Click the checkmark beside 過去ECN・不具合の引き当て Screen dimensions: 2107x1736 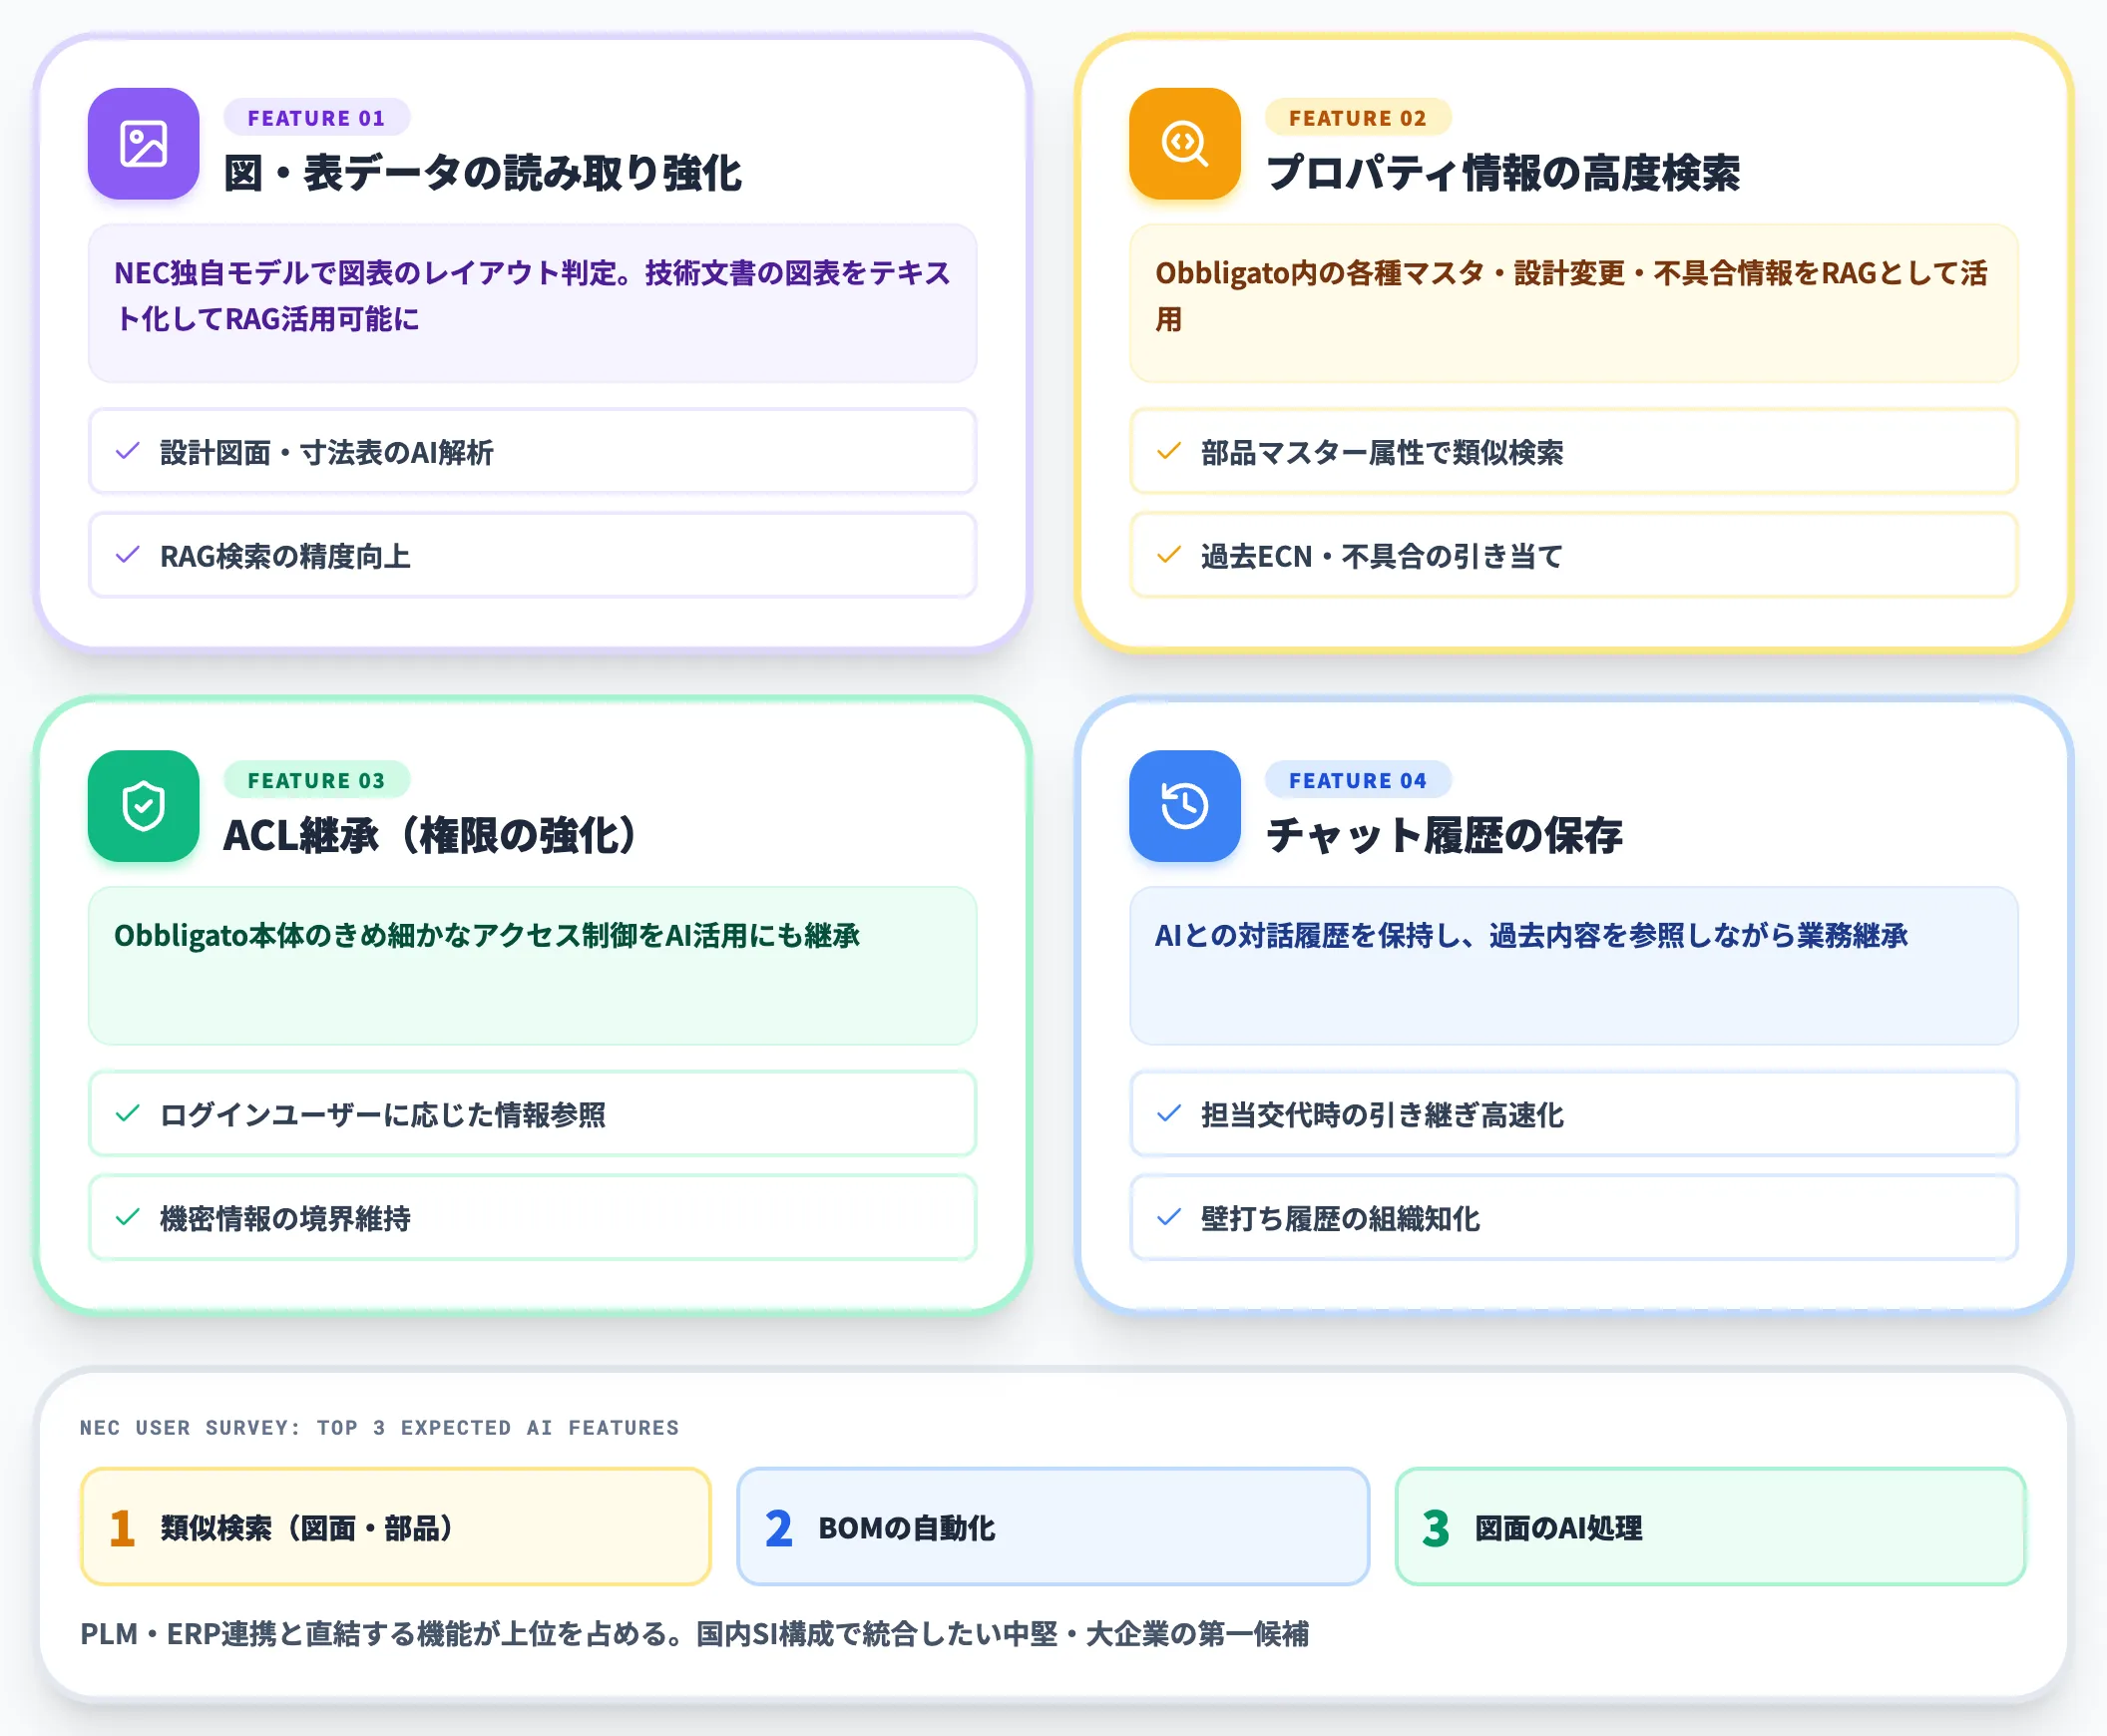coord(1168,555)
